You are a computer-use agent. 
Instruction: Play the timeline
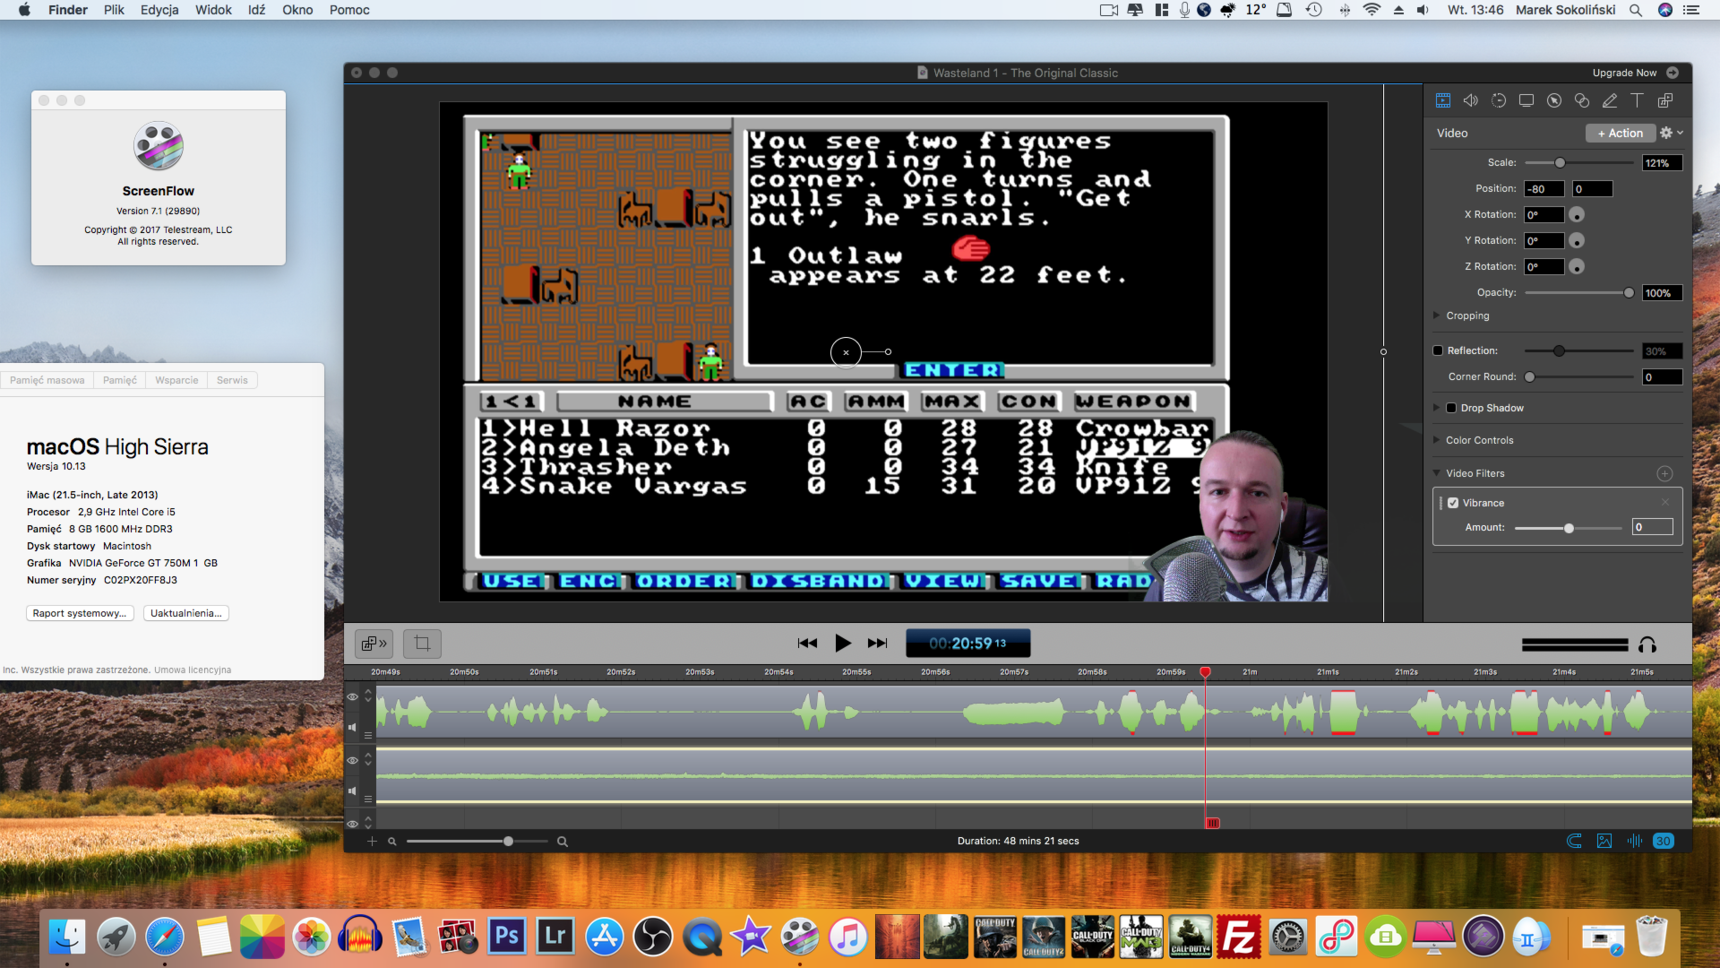pyautogui.click(x=843, y=643)
